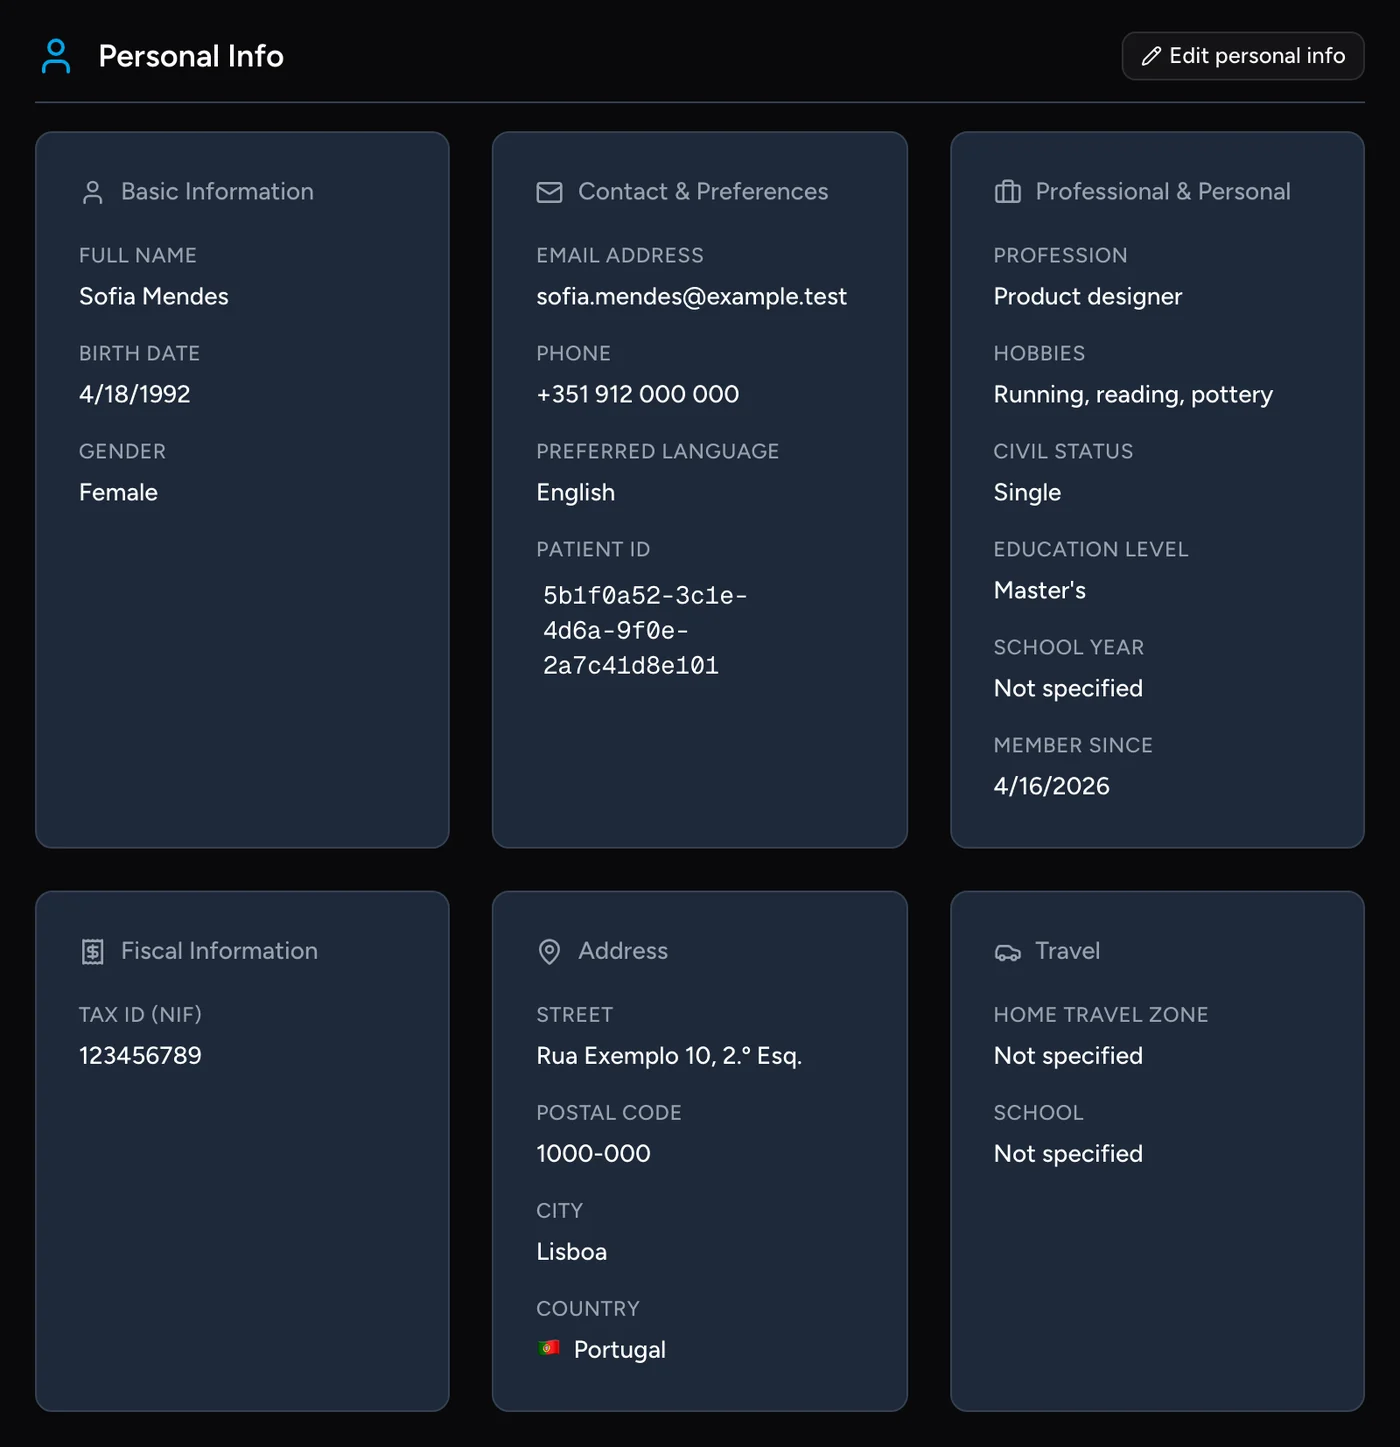Click the city value Lisboa
The width and height of the screenshot is (1400, 1447).
pos(571,1251)
